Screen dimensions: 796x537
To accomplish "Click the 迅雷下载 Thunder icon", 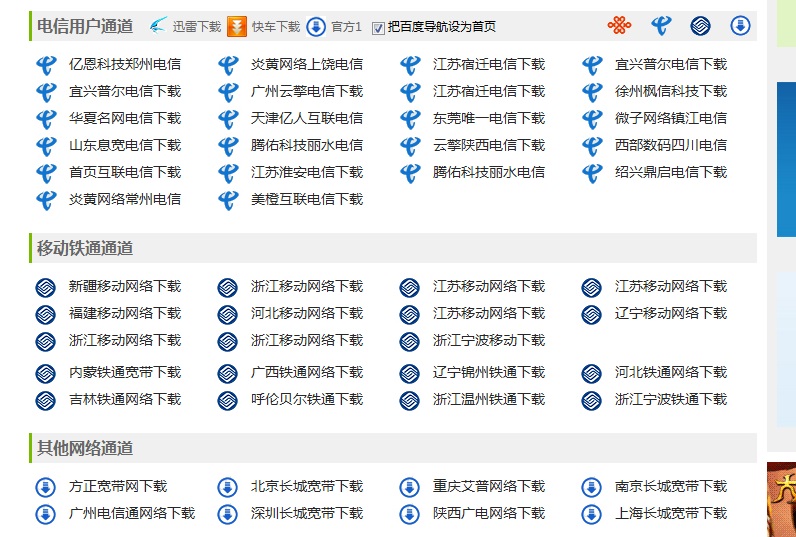I will [x=158, y=26].
